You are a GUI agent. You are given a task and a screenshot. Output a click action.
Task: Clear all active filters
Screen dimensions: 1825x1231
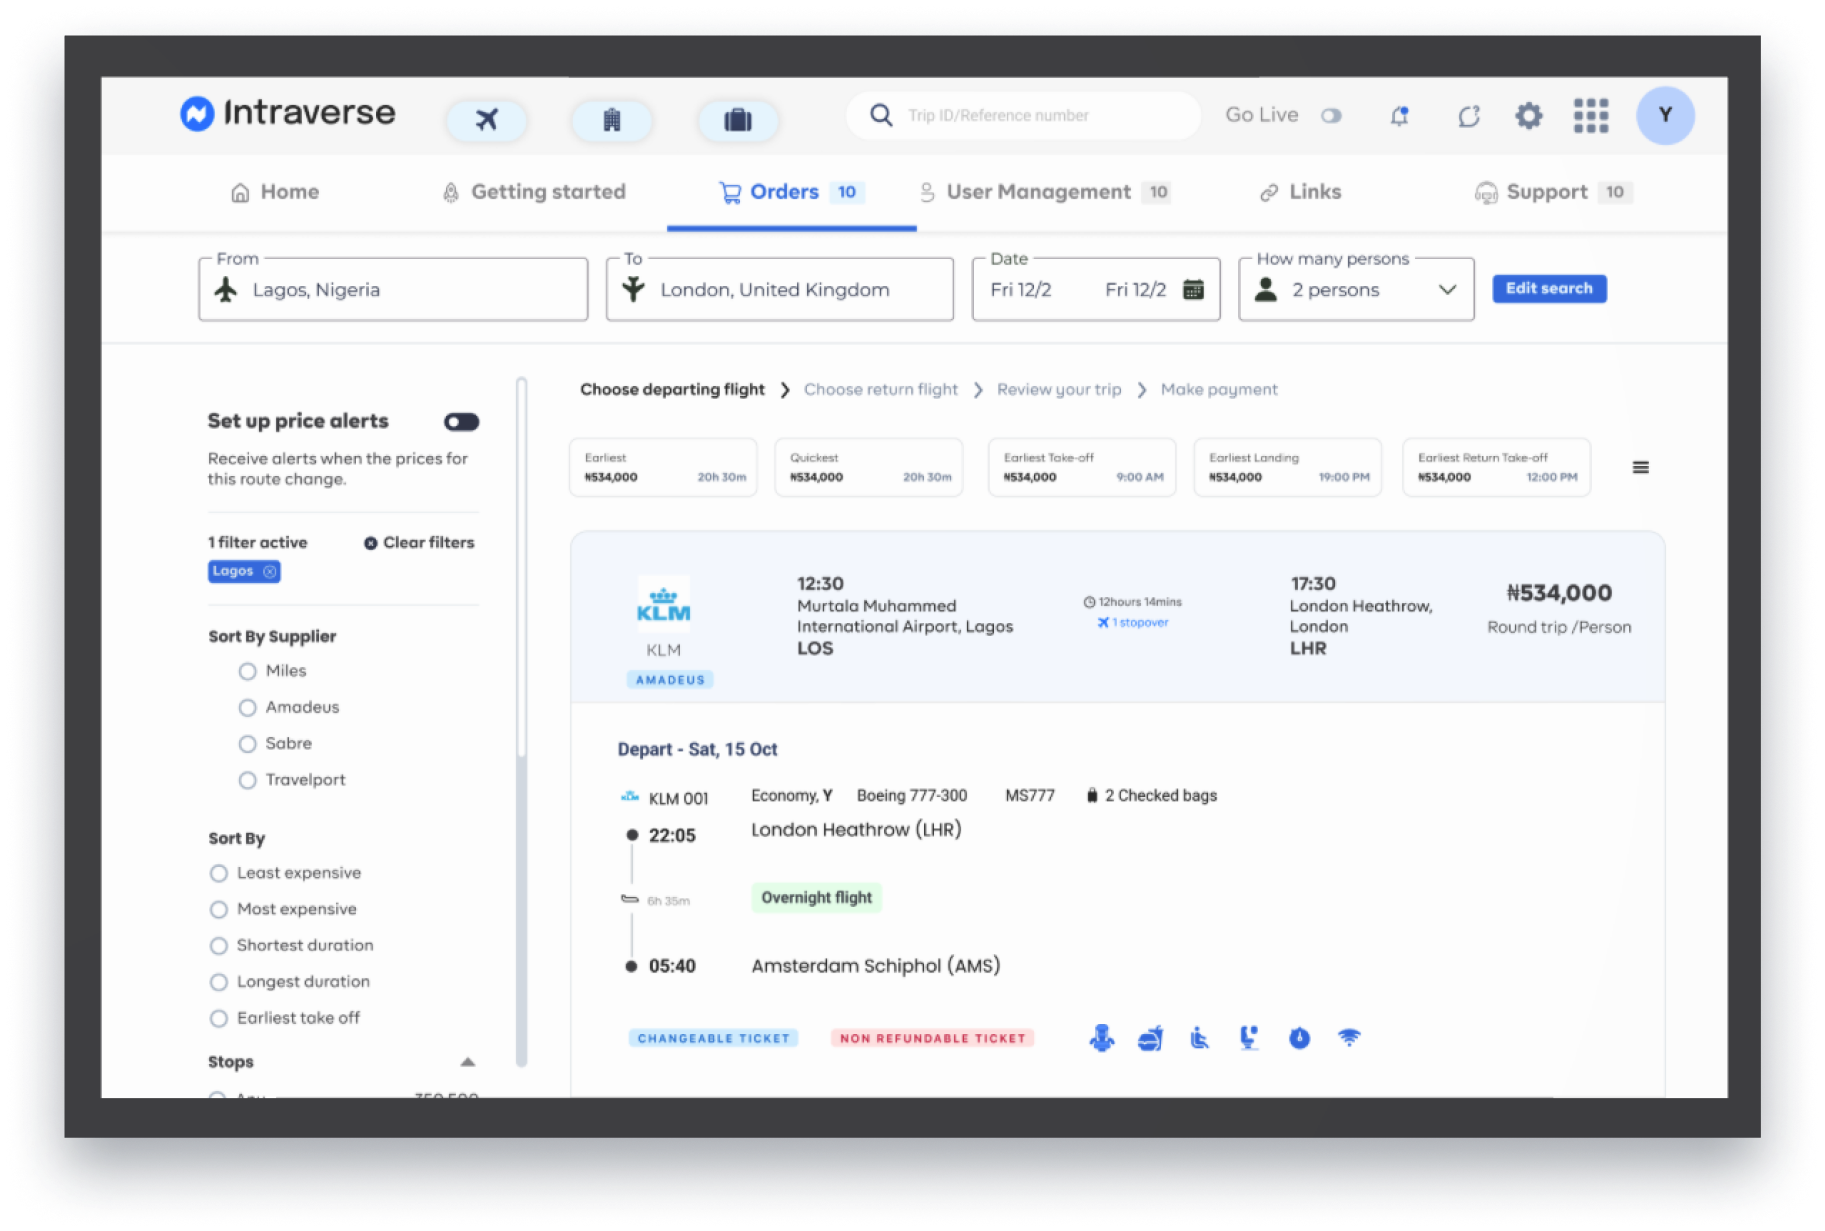419,542
